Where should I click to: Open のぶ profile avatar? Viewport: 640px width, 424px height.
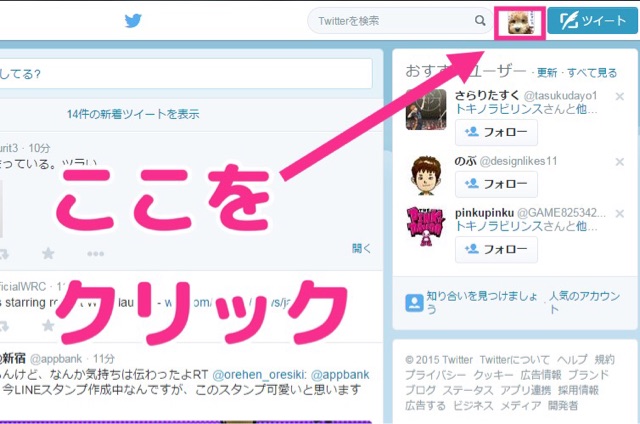[426, 175]
